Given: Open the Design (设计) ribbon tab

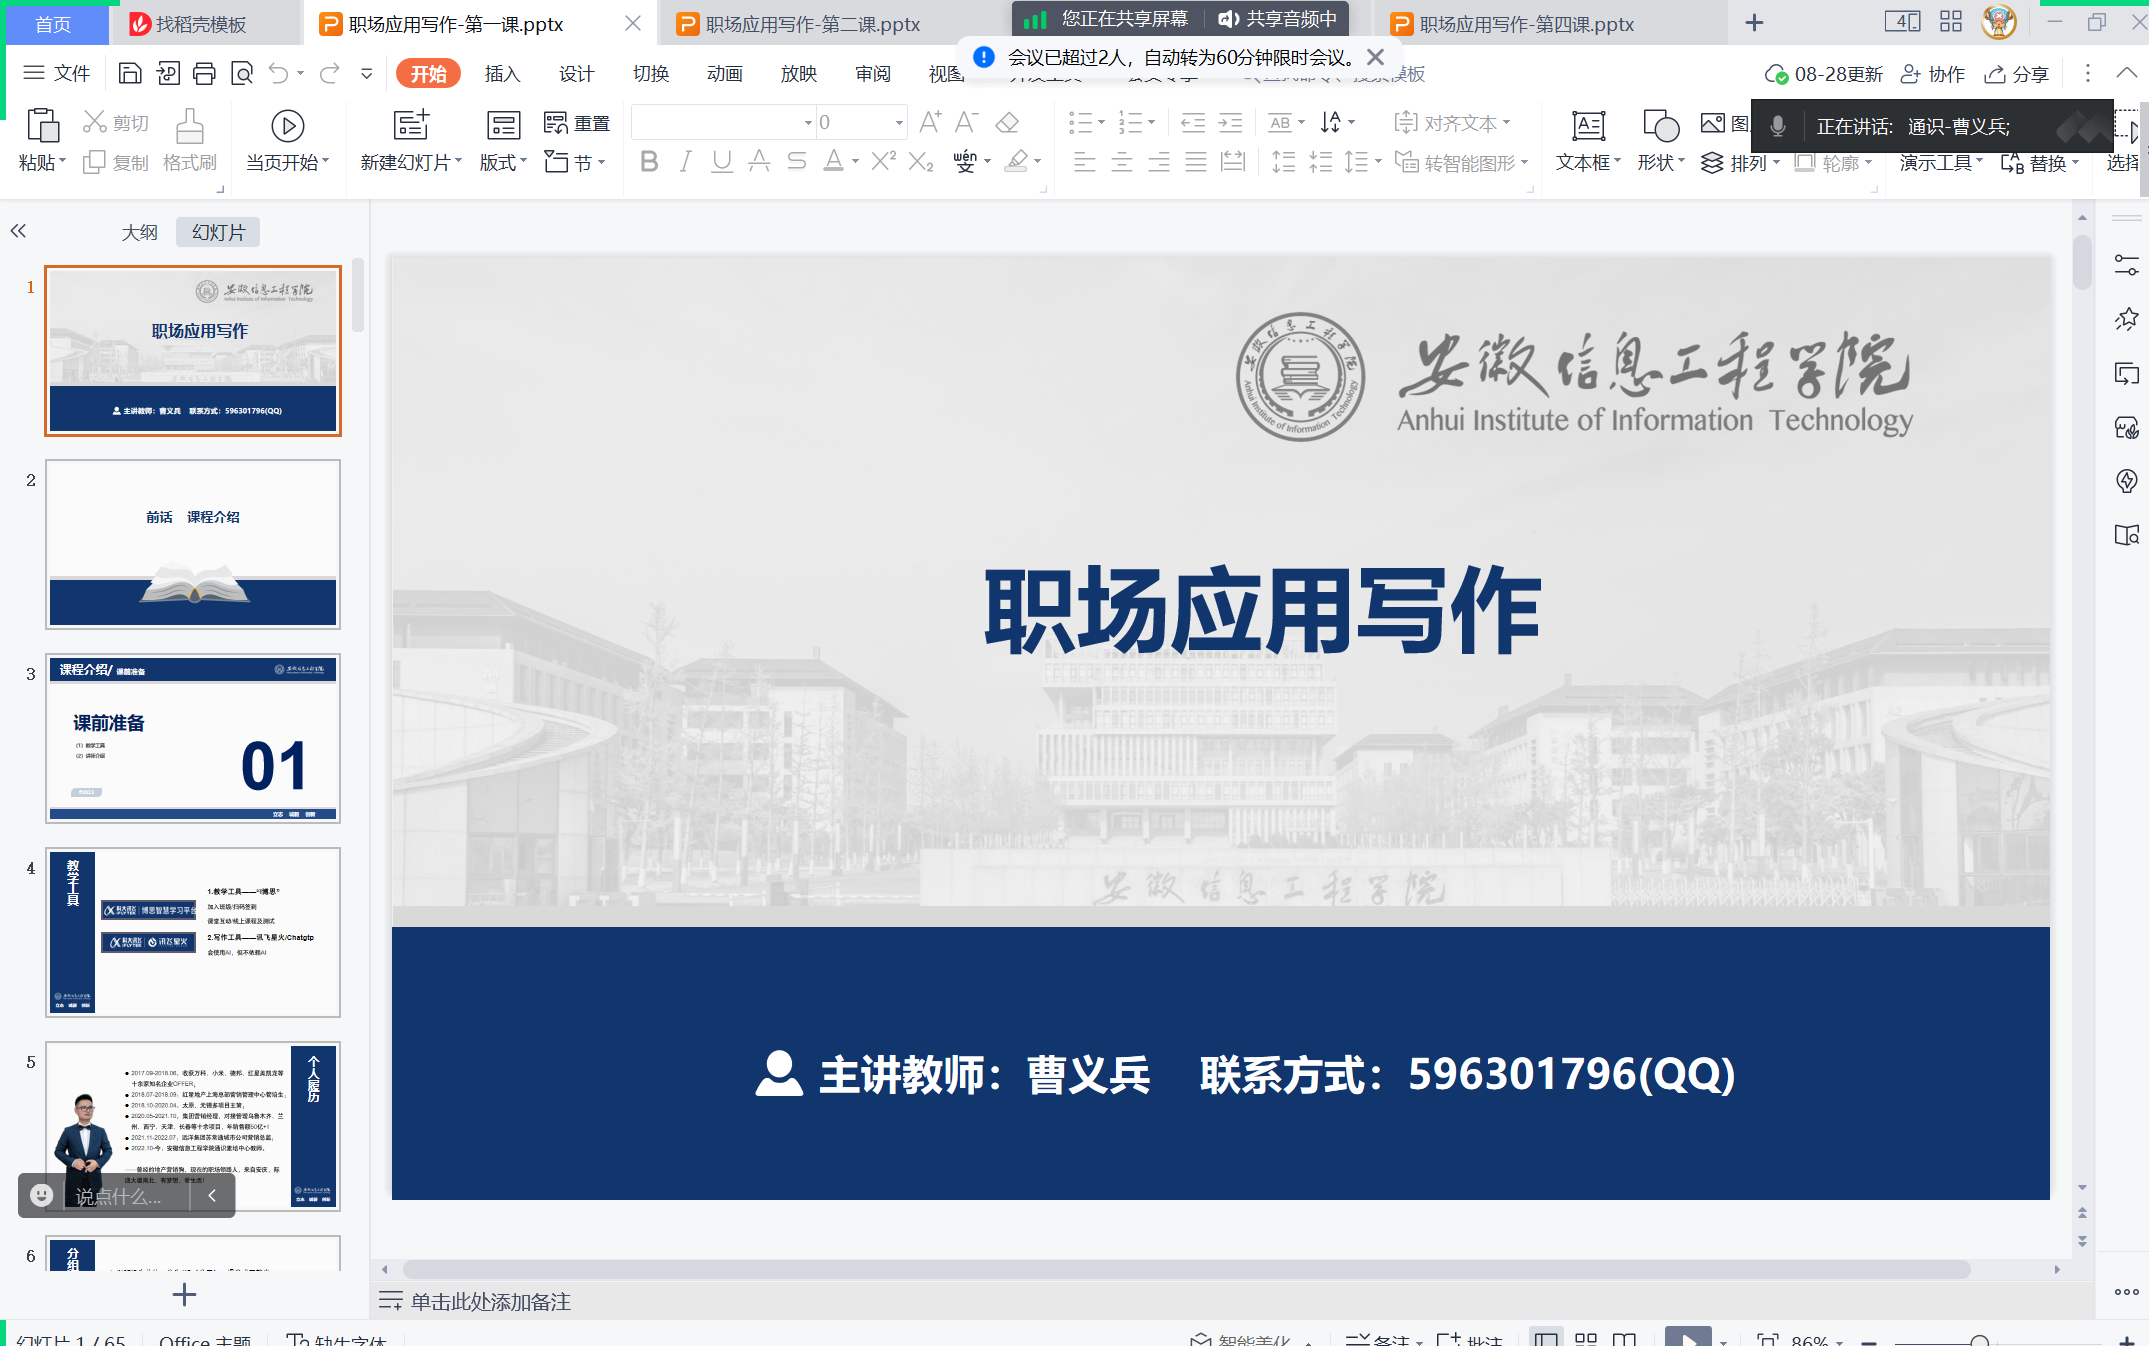Looking at the screenshot, I should [x=576, y=74].
